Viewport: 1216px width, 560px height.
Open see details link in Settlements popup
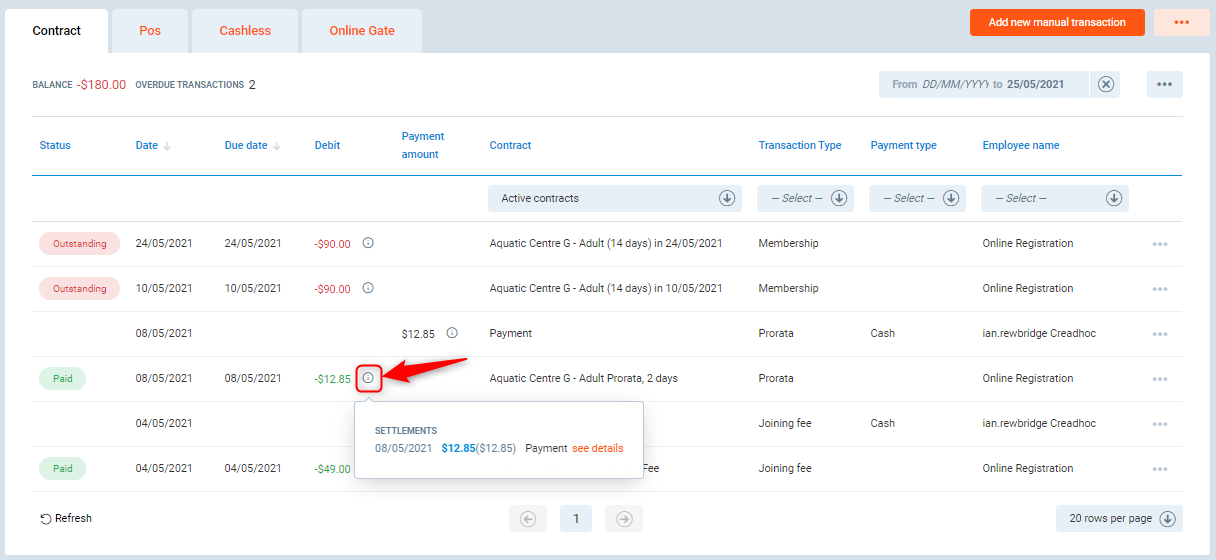tap(597, 448)
